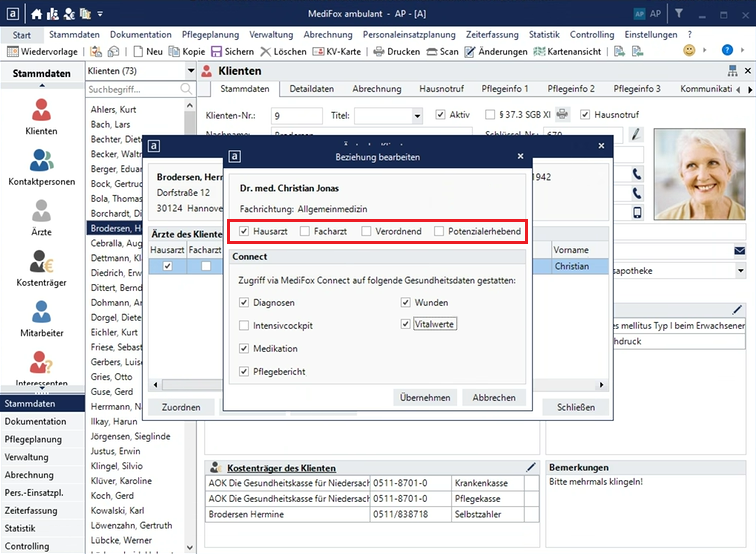
Task: Enable the Intensivcockpit checkbox
Action: click(x=245, y=326)
